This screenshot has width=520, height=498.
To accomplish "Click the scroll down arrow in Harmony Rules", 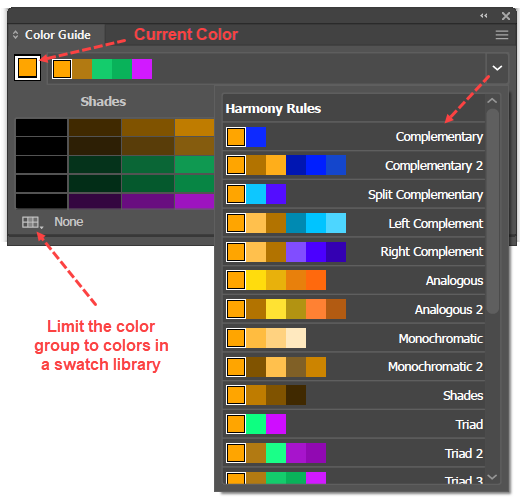I will 492,477.
